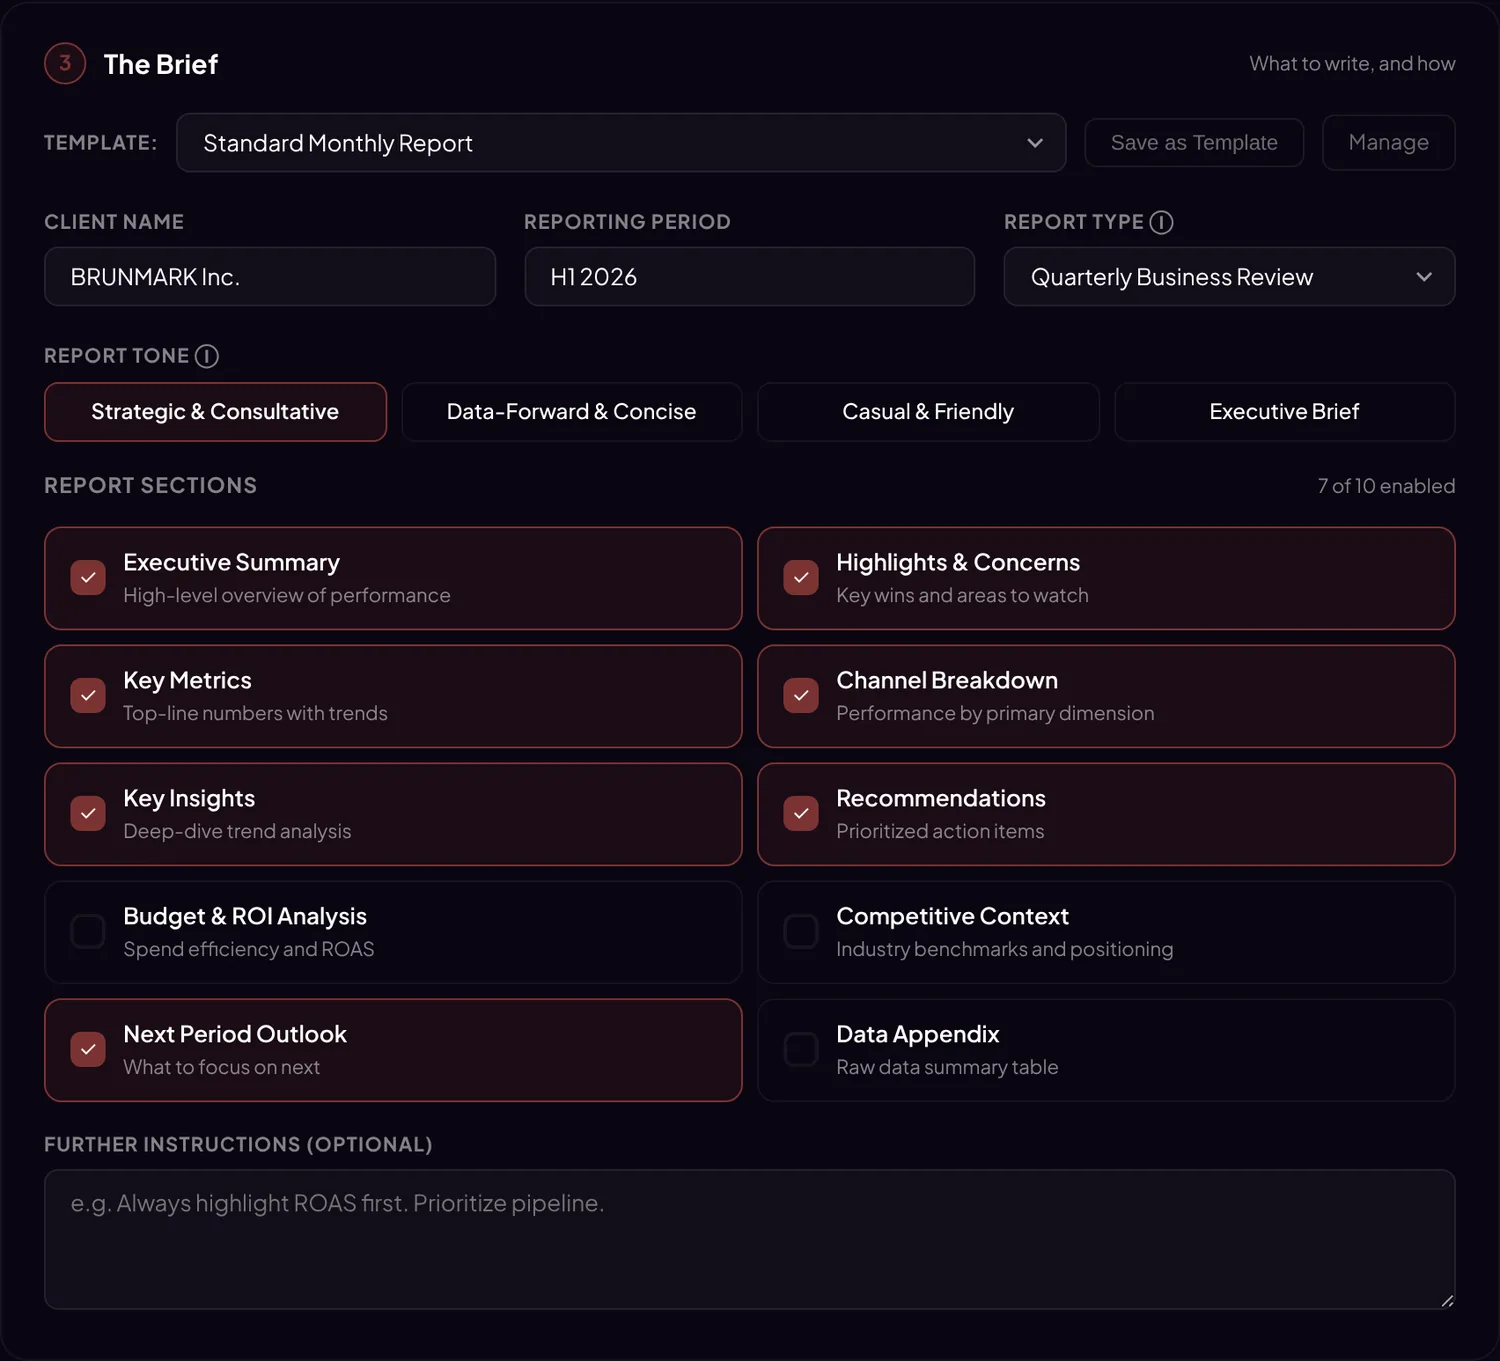Focus the Reporting Period input field
1500x1361 pixels.
click(x=750, y=277)
